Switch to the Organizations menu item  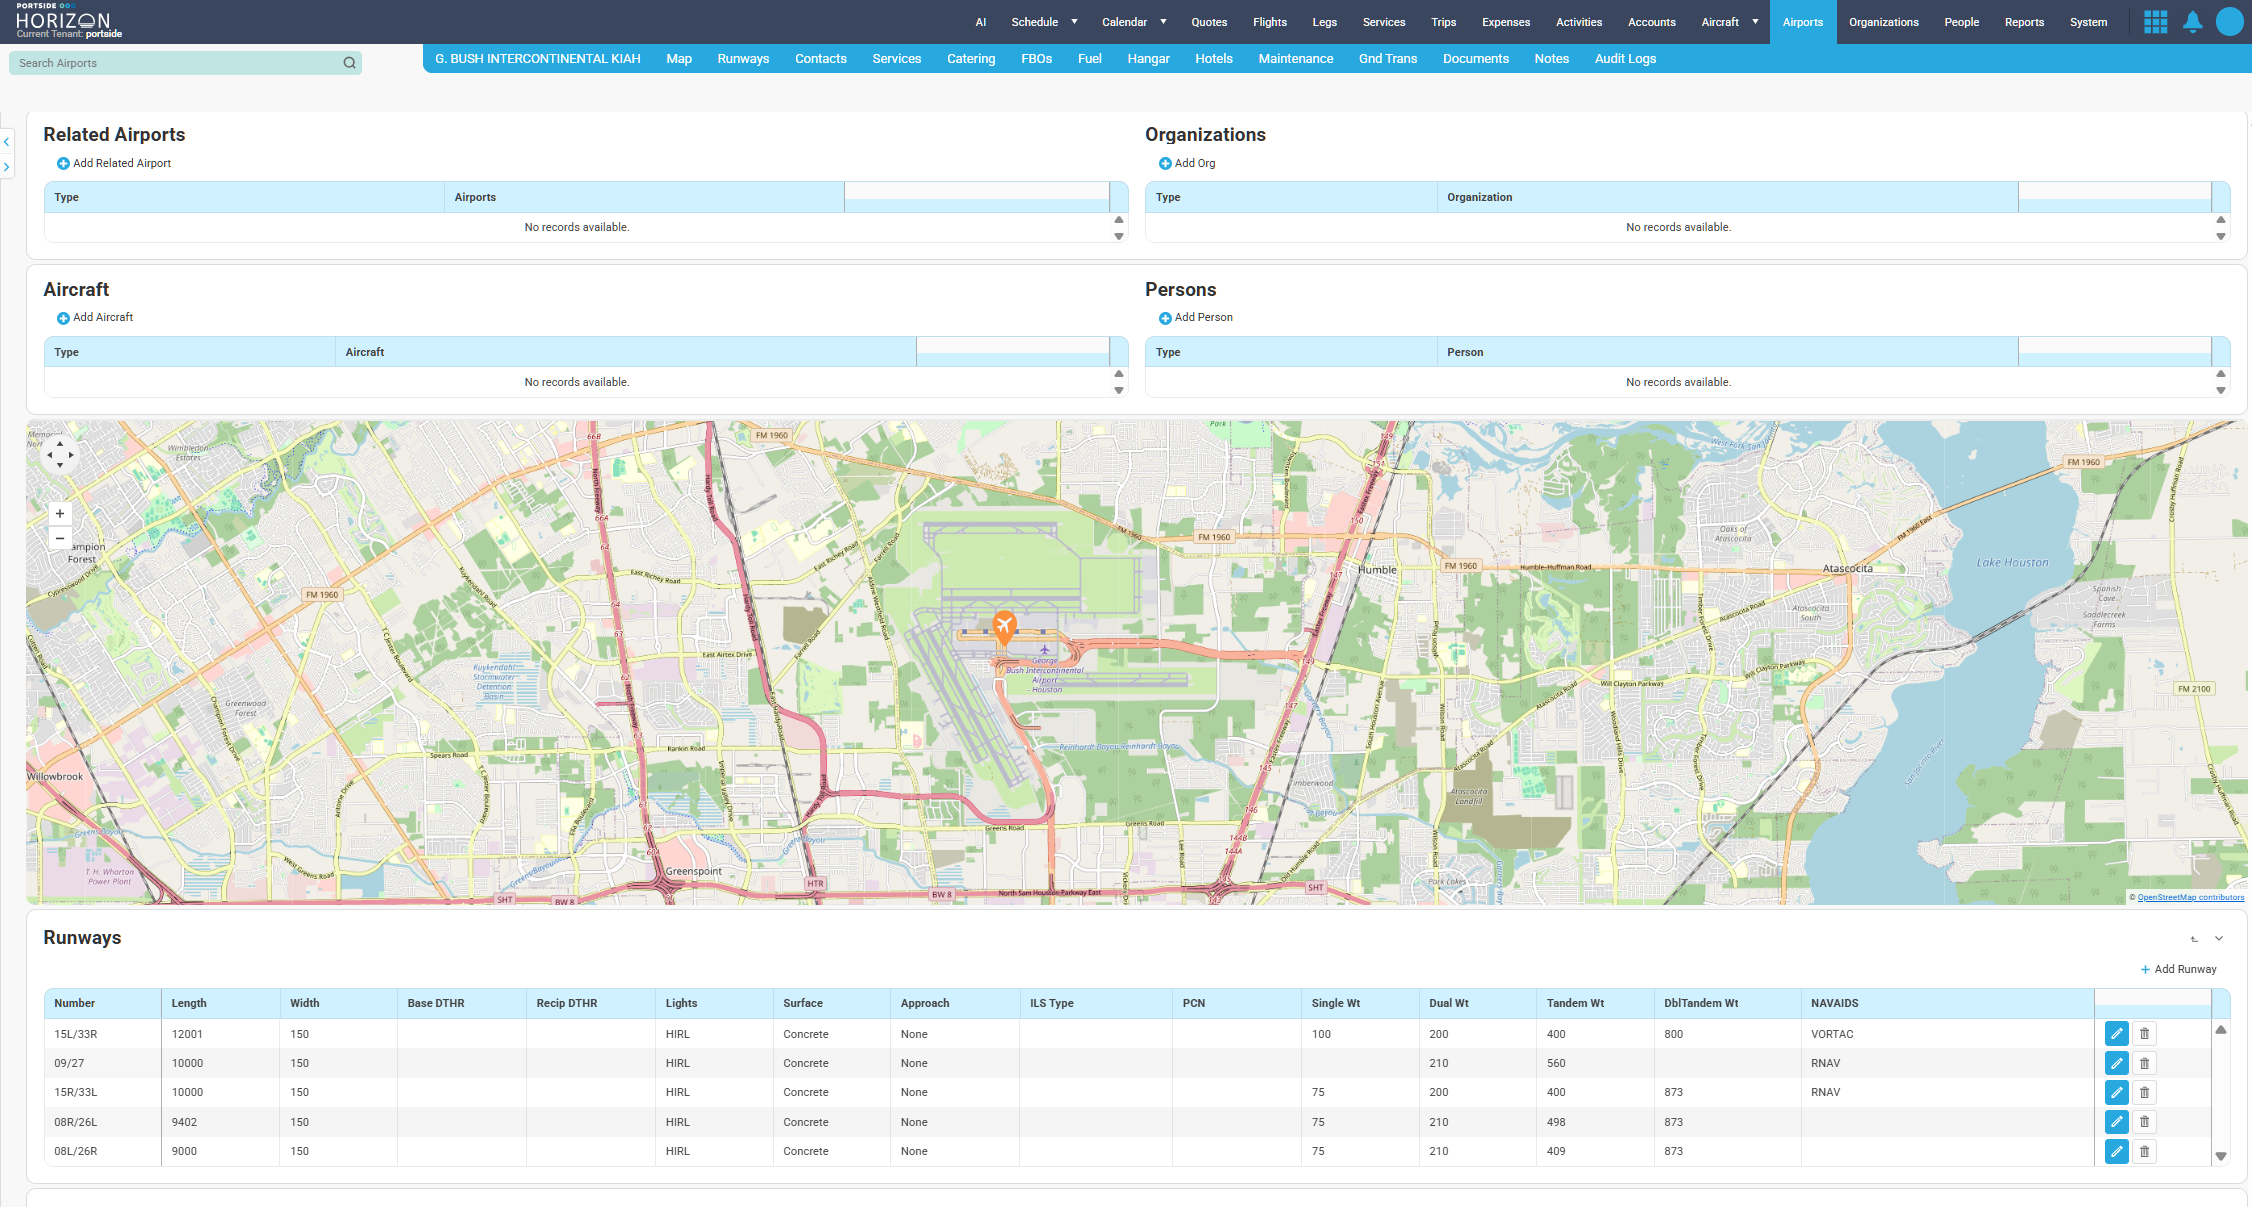tap(1883, 22)
